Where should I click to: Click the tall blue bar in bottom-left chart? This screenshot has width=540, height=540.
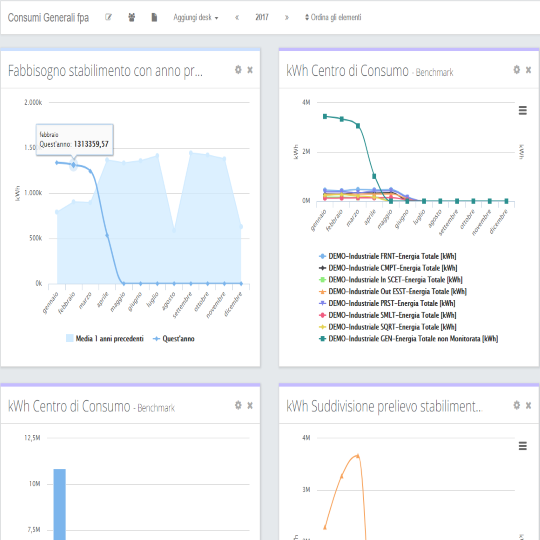[60, 504]
